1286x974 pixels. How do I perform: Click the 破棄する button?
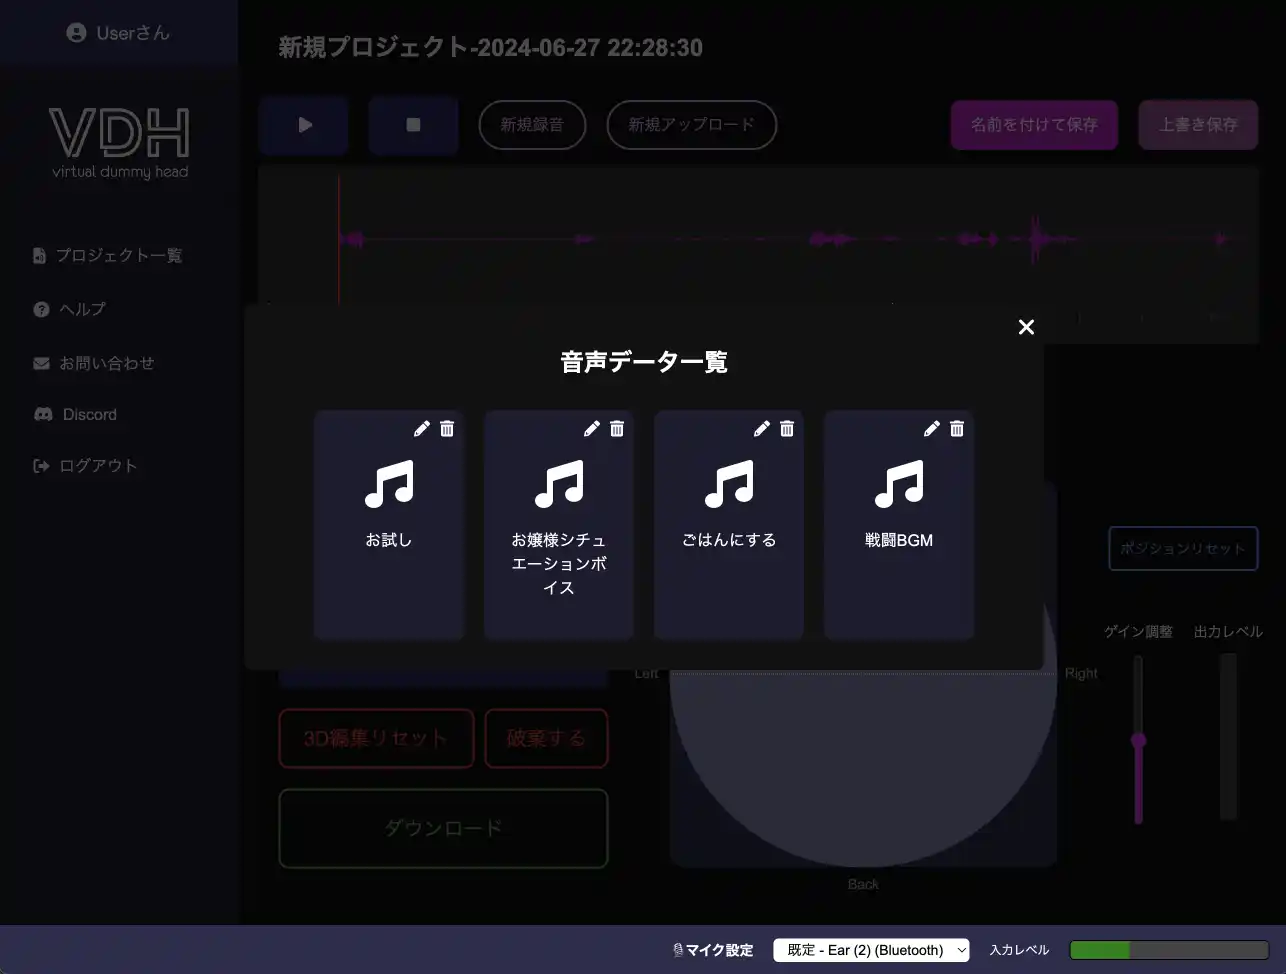pos(546,739)
